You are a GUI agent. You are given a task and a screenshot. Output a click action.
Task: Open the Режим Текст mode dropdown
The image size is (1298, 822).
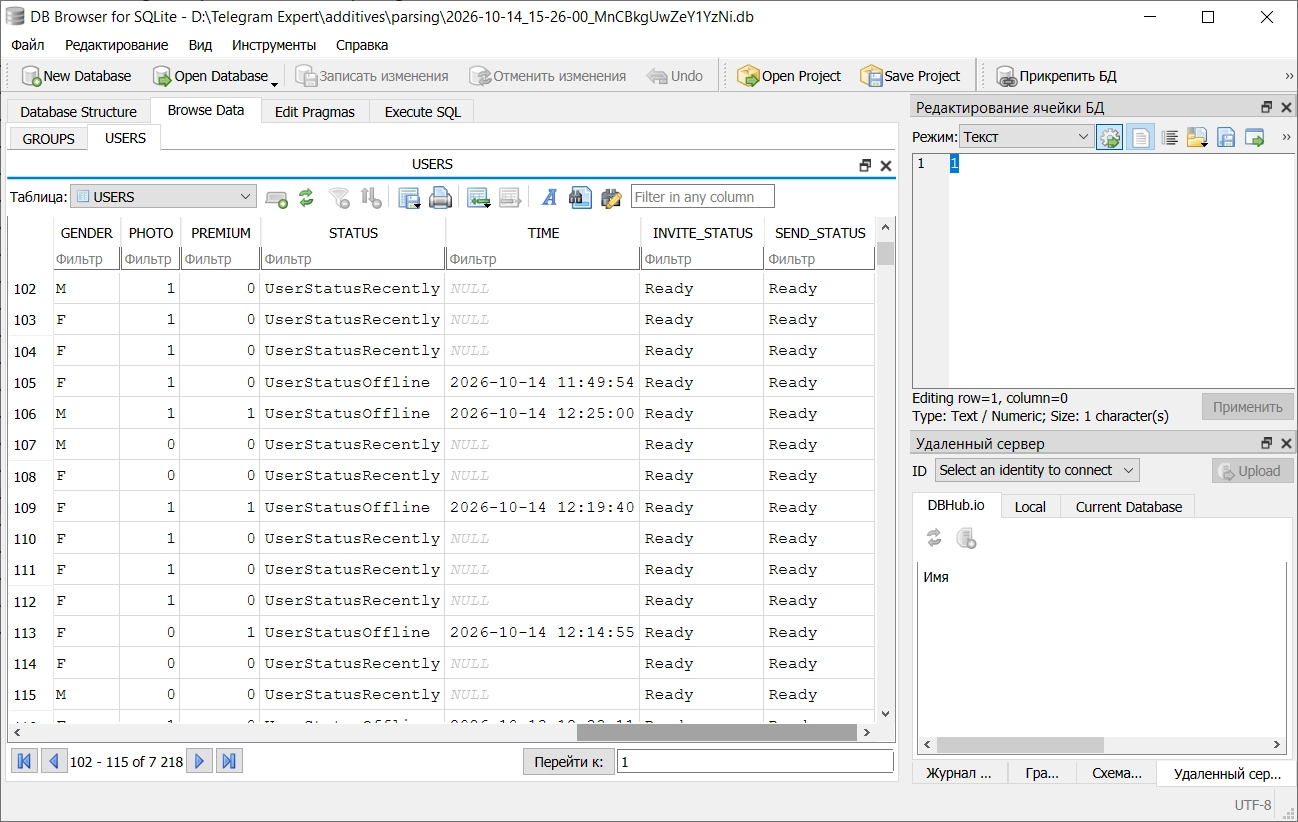[1026, 137]
